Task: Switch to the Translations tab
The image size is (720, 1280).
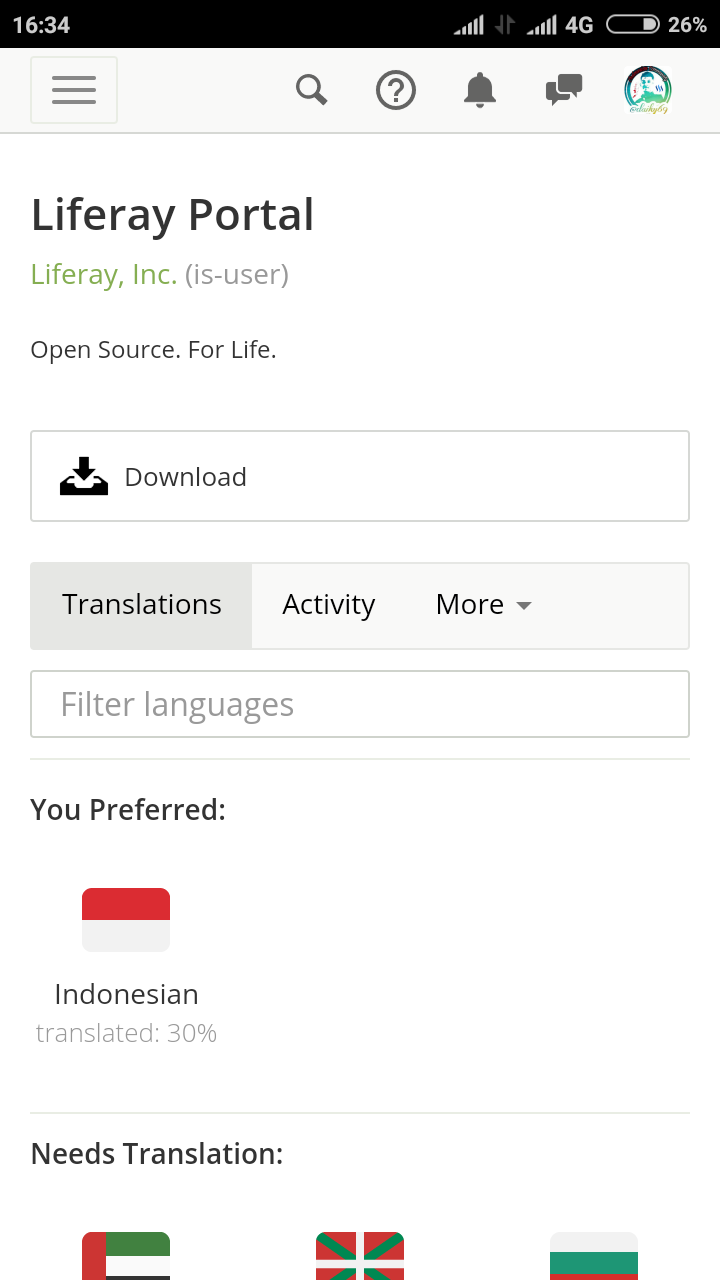Action: [x=142, y=605]
